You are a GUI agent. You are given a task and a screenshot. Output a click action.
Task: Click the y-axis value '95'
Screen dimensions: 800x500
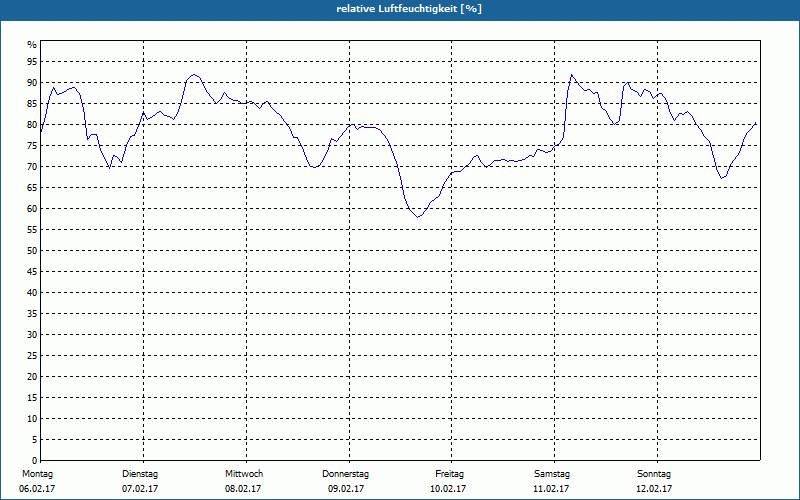tap(32, 62)
